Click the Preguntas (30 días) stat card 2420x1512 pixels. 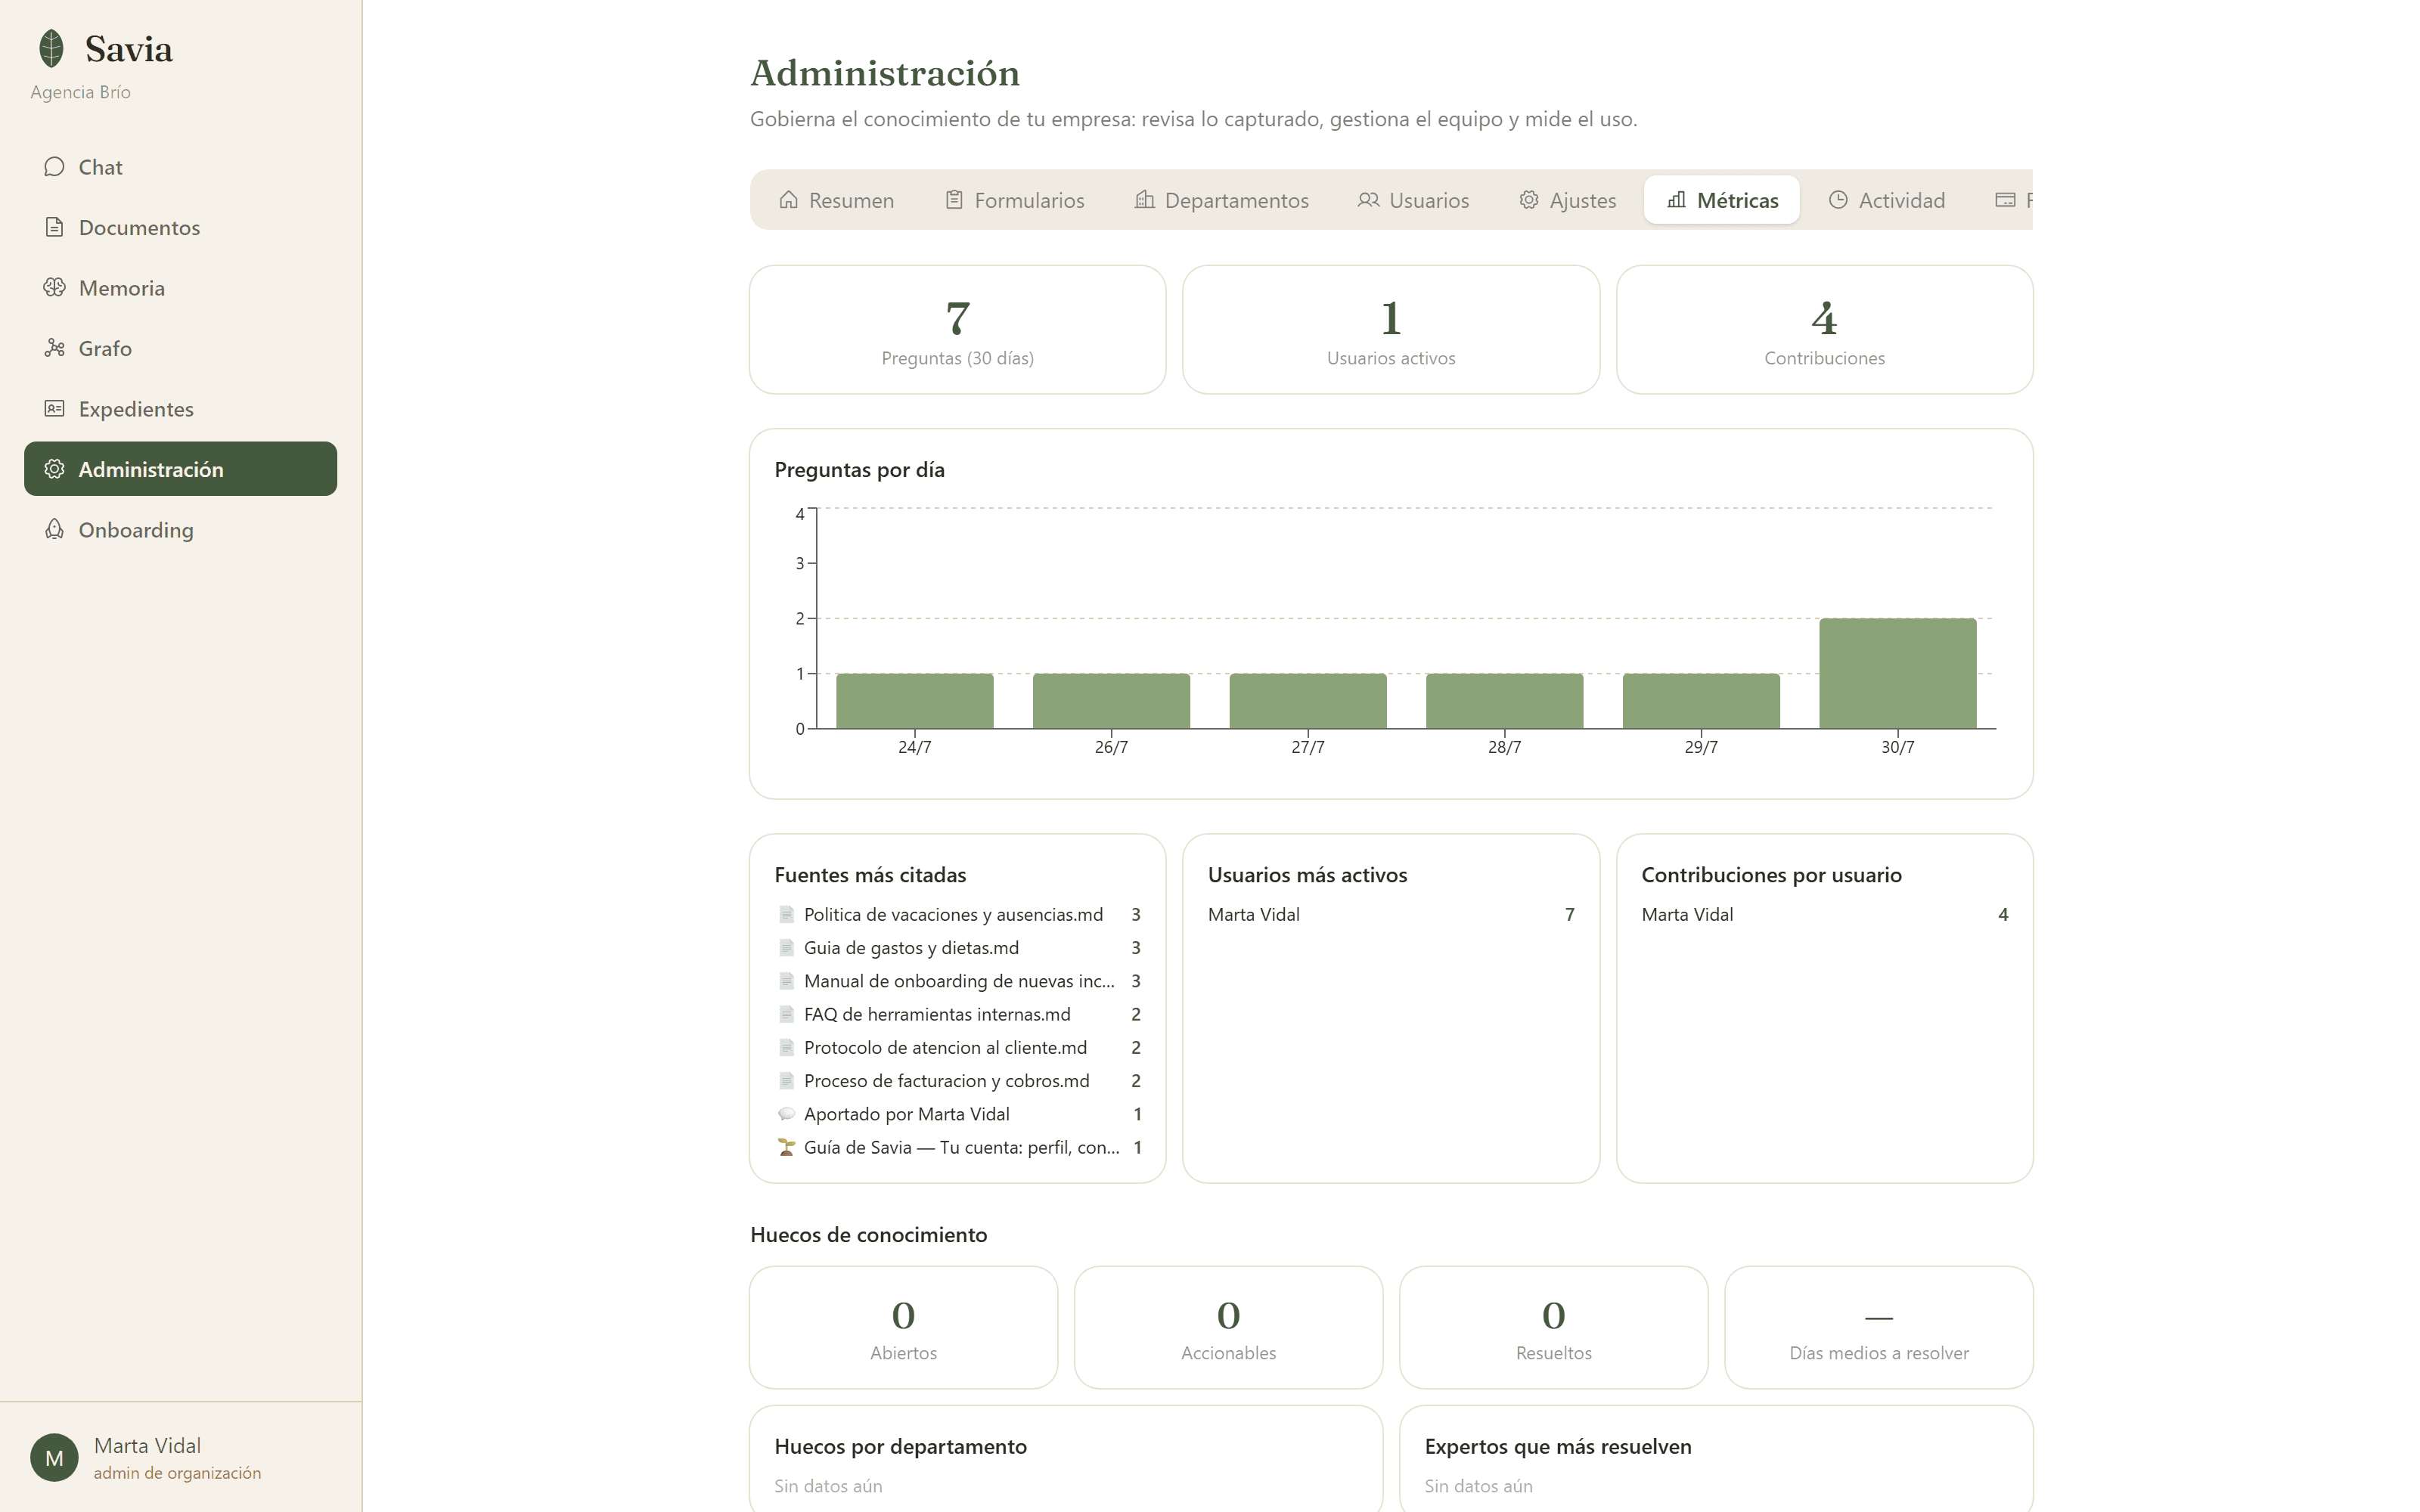click(x=957, y=329)
